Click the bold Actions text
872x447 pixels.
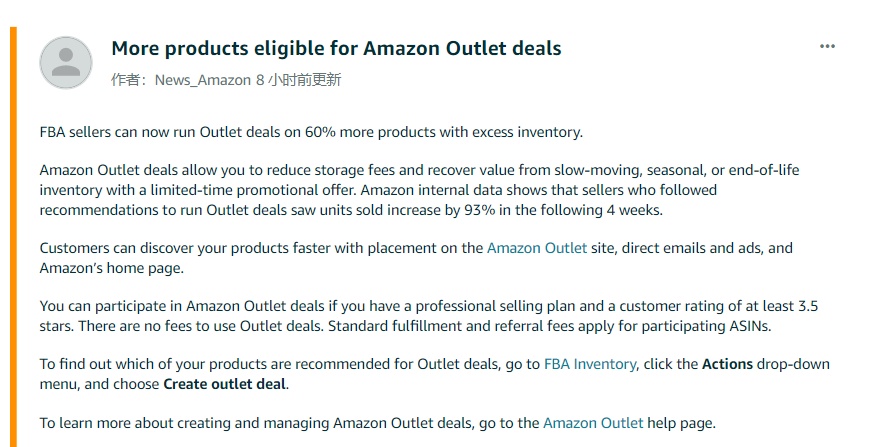coord(727,364)
